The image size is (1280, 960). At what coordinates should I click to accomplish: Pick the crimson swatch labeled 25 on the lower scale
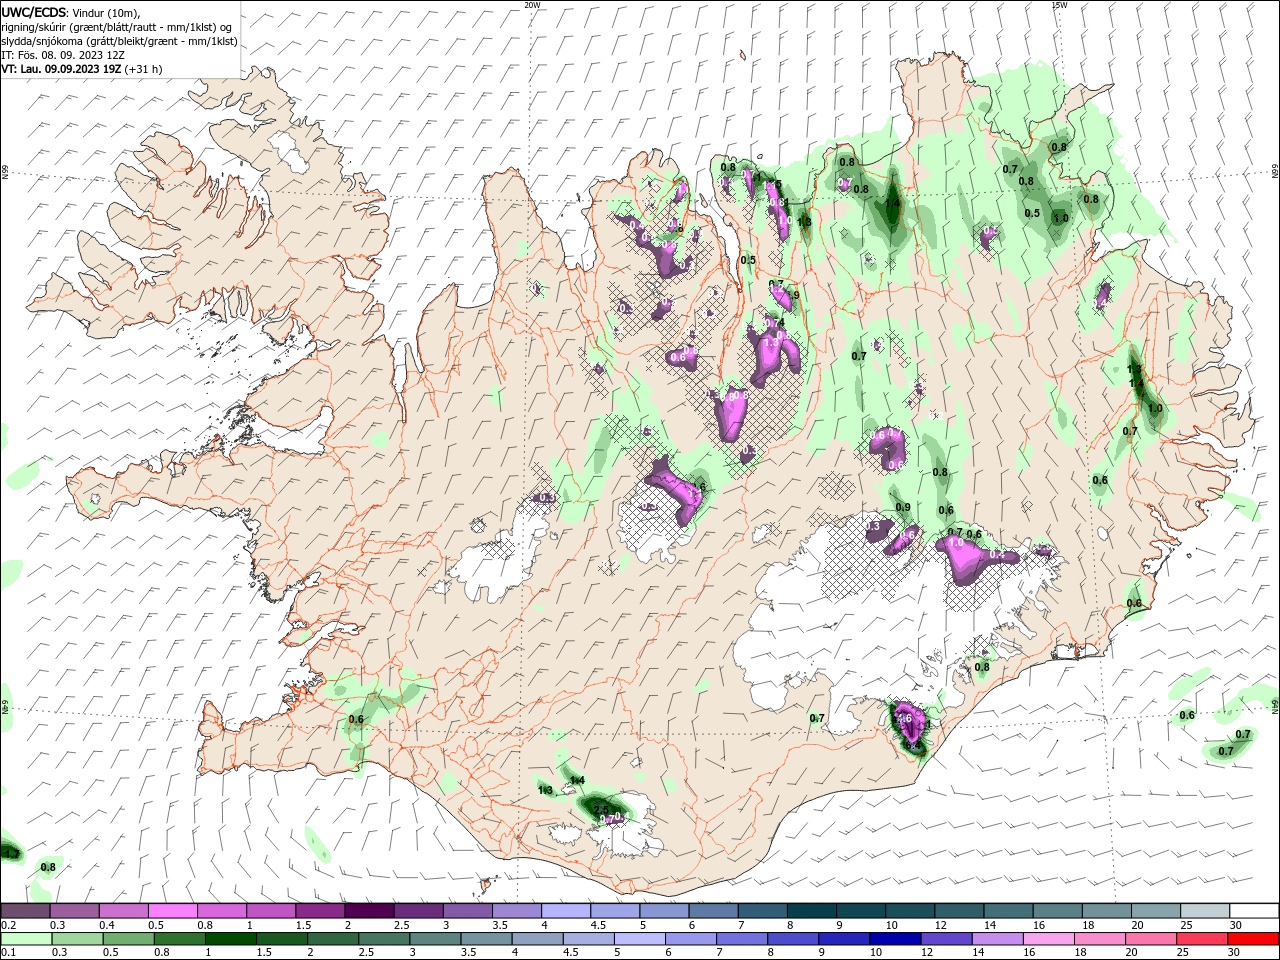pyautogui.click(x=1202, y=939)
